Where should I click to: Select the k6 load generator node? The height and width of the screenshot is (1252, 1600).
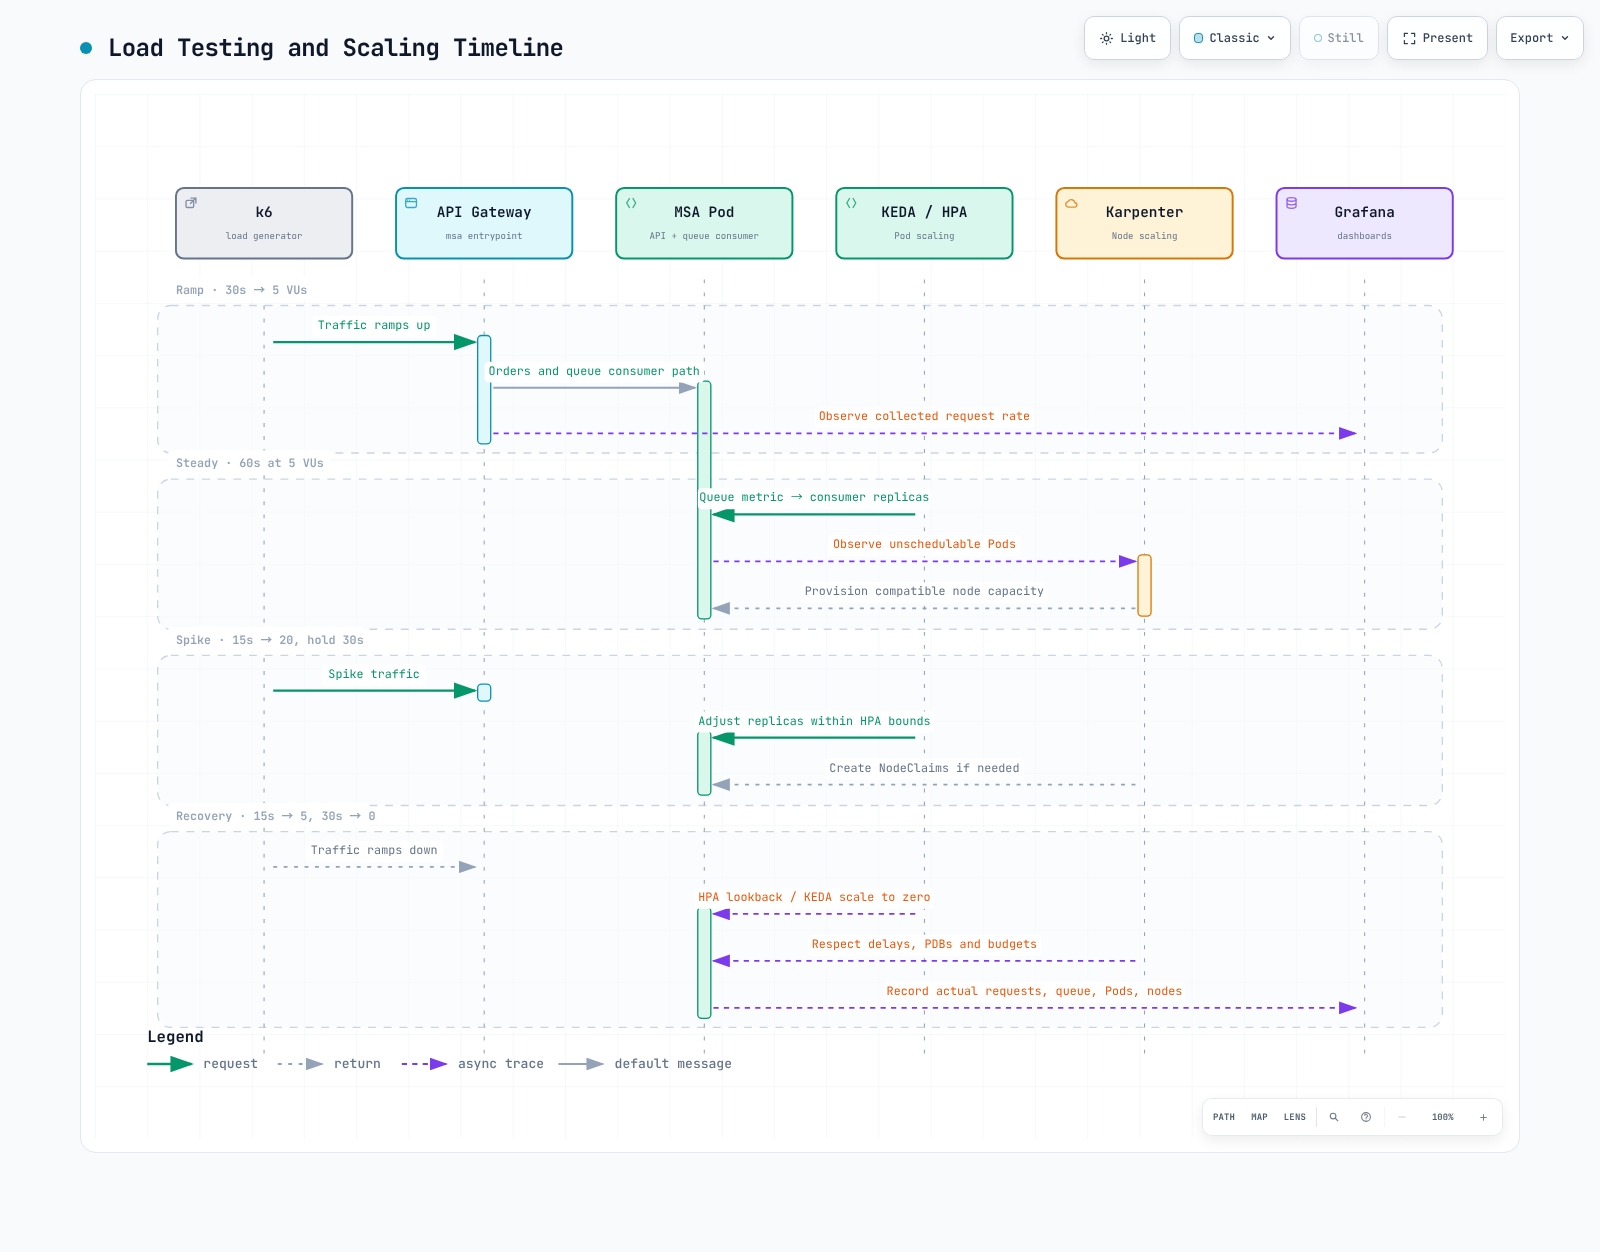[x=264, y=223]
